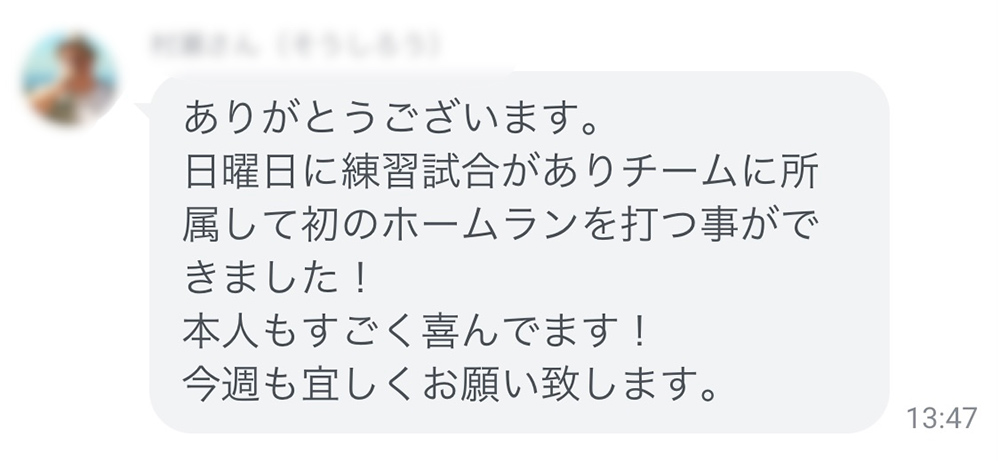Click the きました！ line of the message
Viewport: 1000px width, 461px height.
(x=276, y=279)
